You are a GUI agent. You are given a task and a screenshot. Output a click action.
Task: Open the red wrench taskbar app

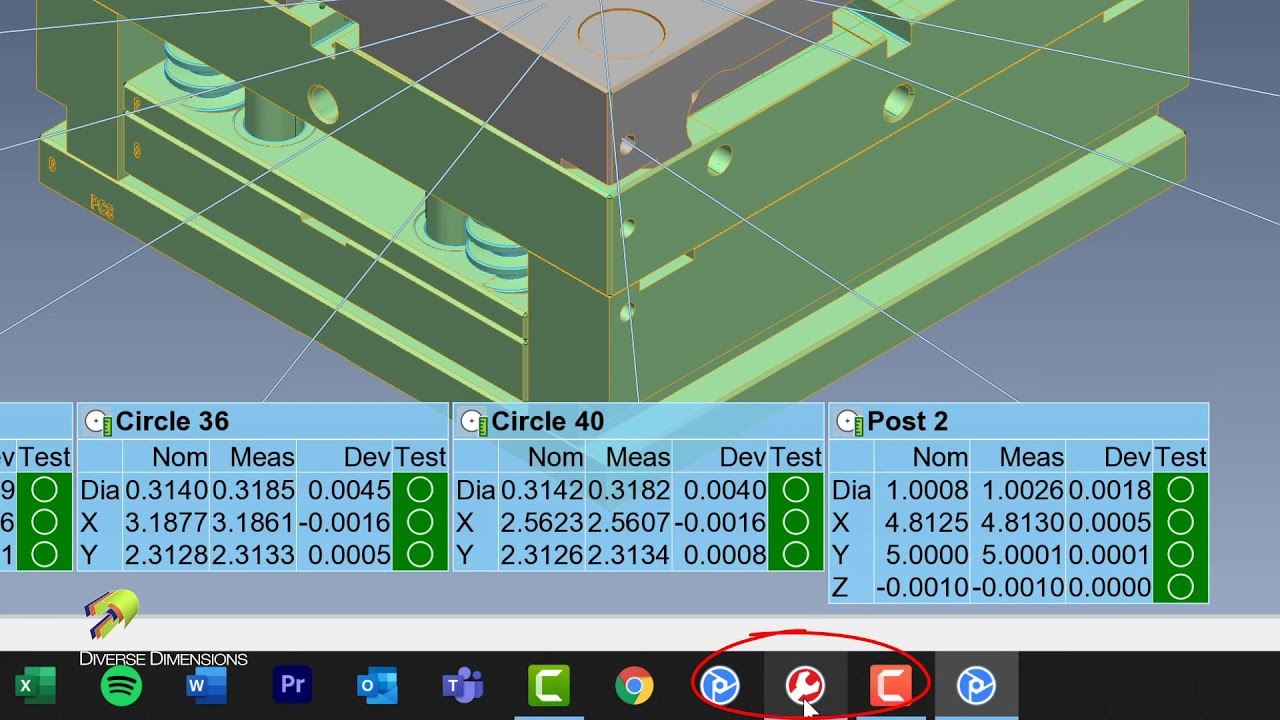805,686
